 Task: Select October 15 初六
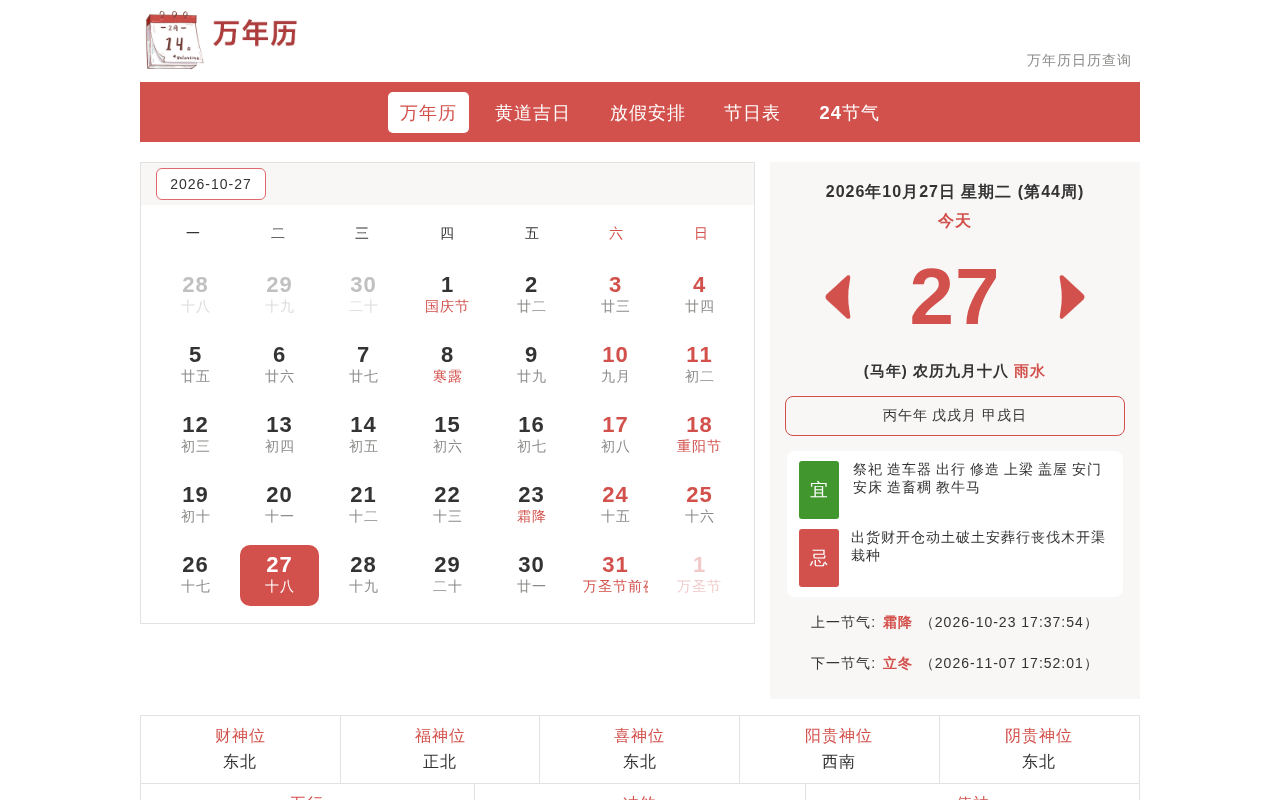click(447, 435)
